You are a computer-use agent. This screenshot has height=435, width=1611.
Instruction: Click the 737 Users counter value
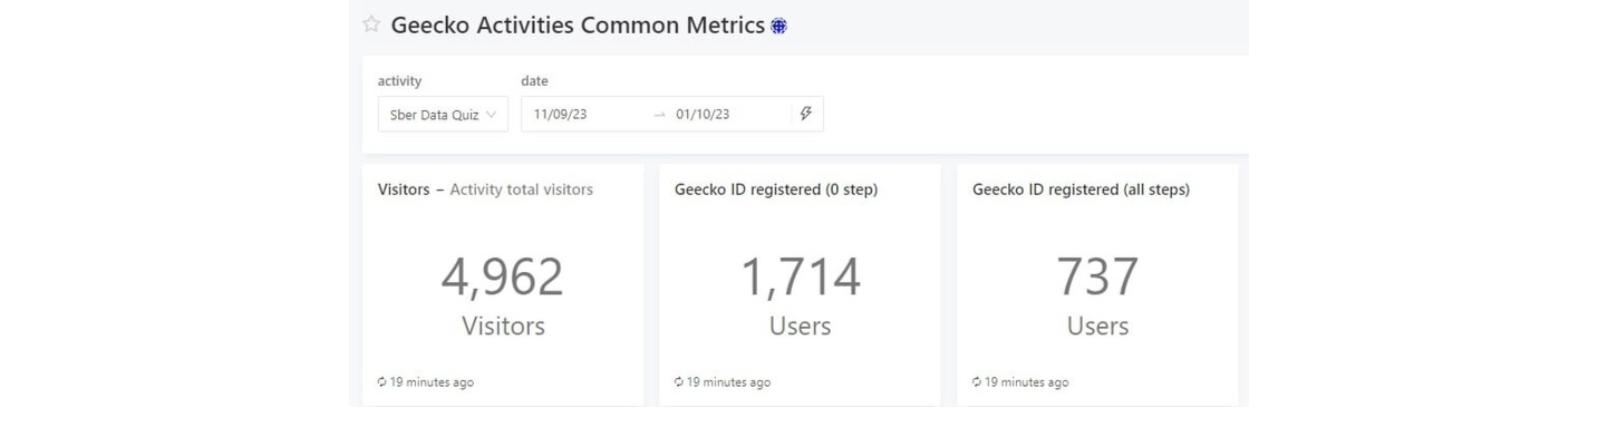[x=1097, y=277]
